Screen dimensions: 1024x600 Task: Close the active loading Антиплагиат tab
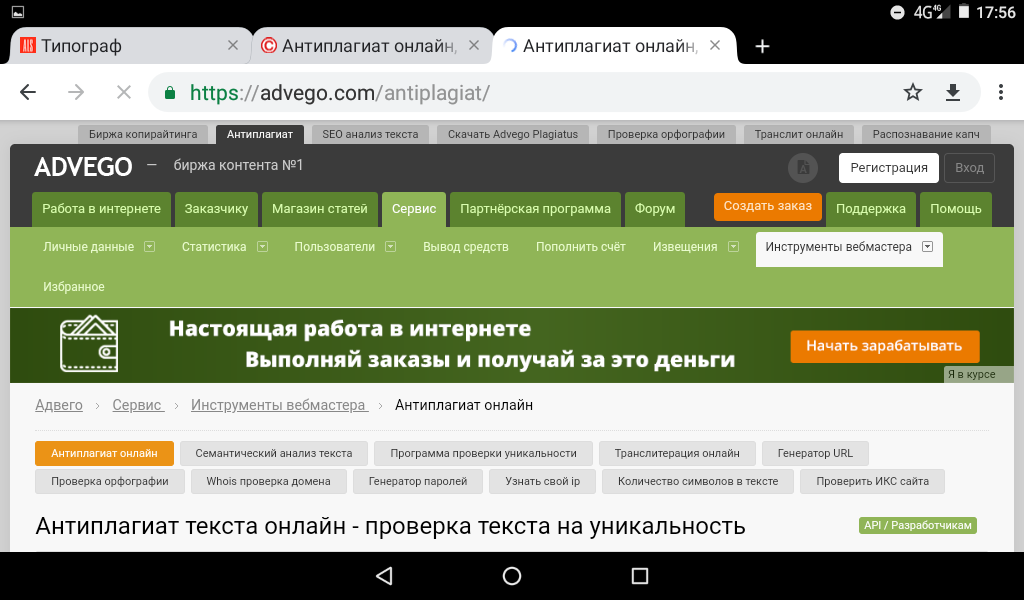(715, 45)
